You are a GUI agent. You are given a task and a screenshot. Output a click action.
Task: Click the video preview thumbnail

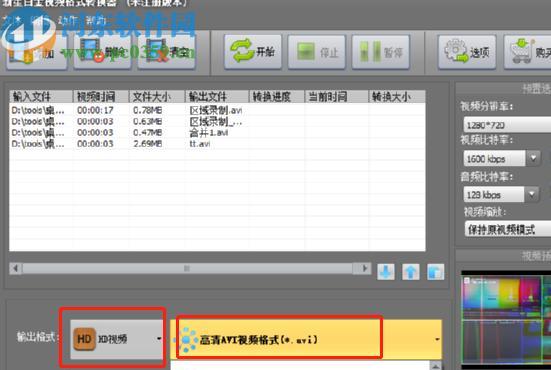click(x=506, y=318)
